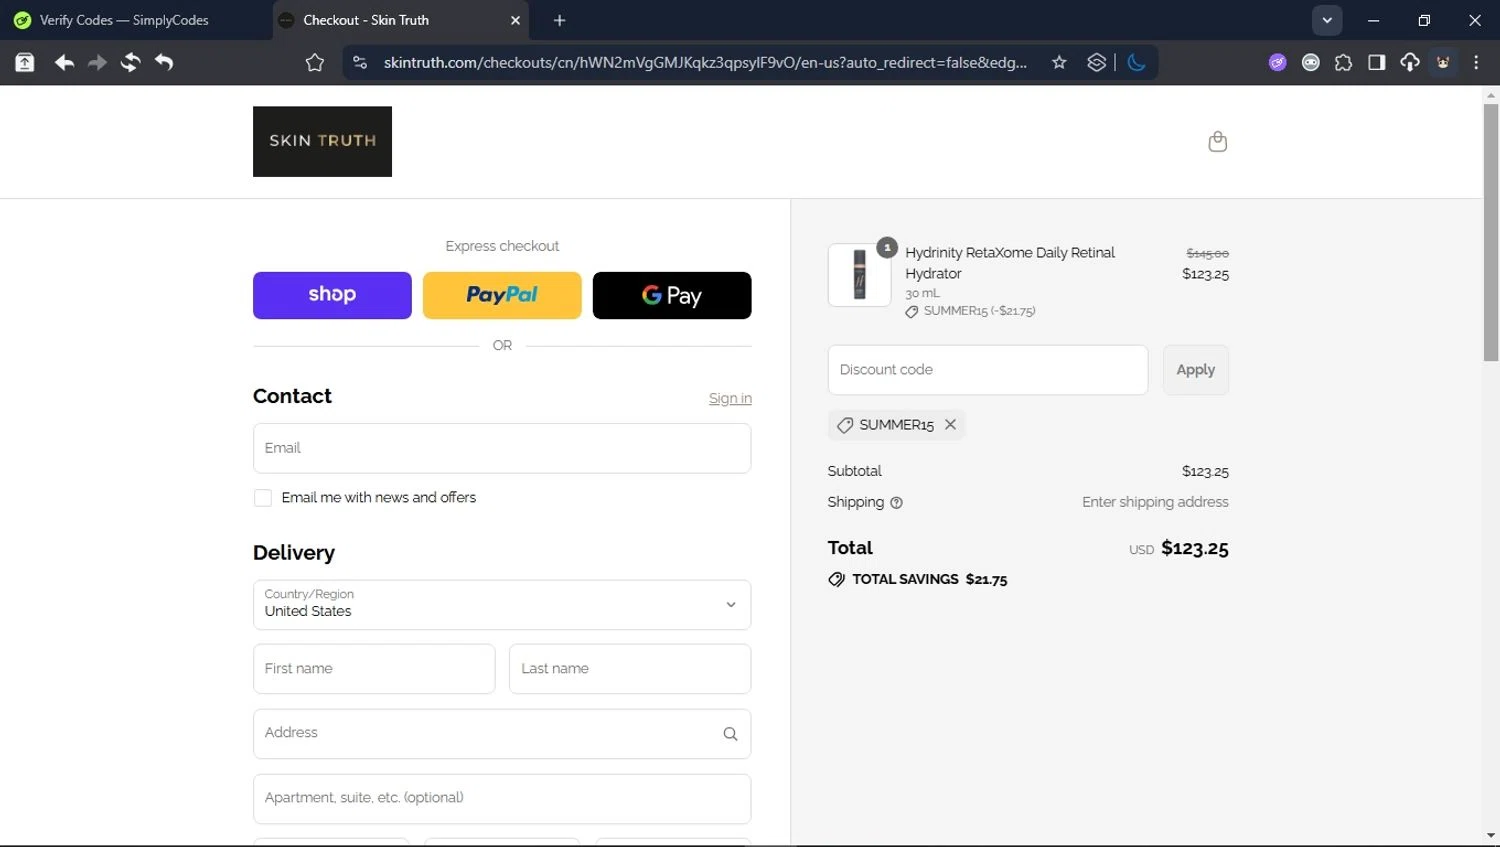
Task: Click the address search magnifier icon
Action: coord(730,734)
